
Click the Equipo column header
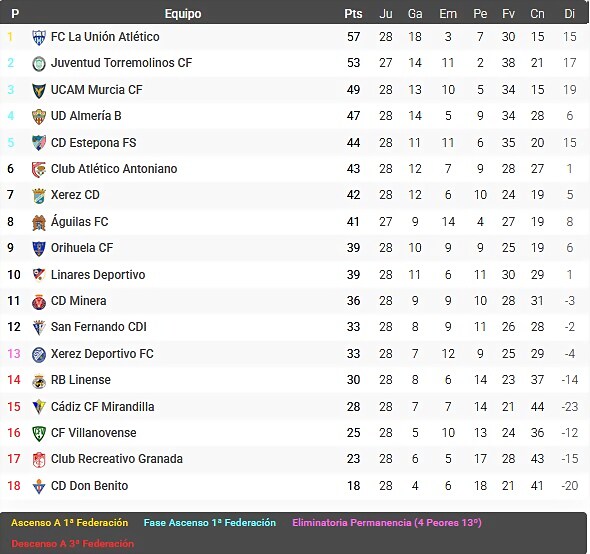click(x=183, y=14)
